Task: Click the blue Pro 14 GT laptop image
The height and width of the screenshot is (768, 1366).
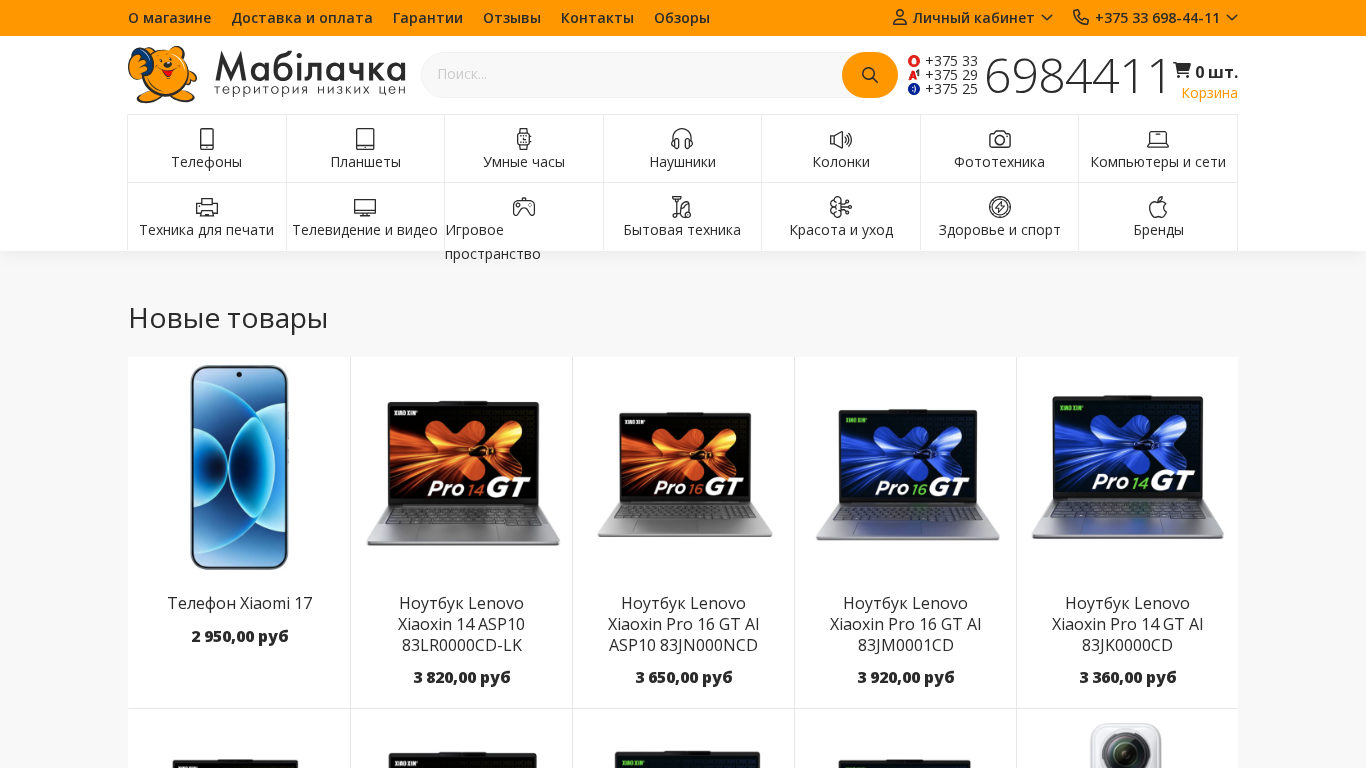Action: (x=1128, y=467)
